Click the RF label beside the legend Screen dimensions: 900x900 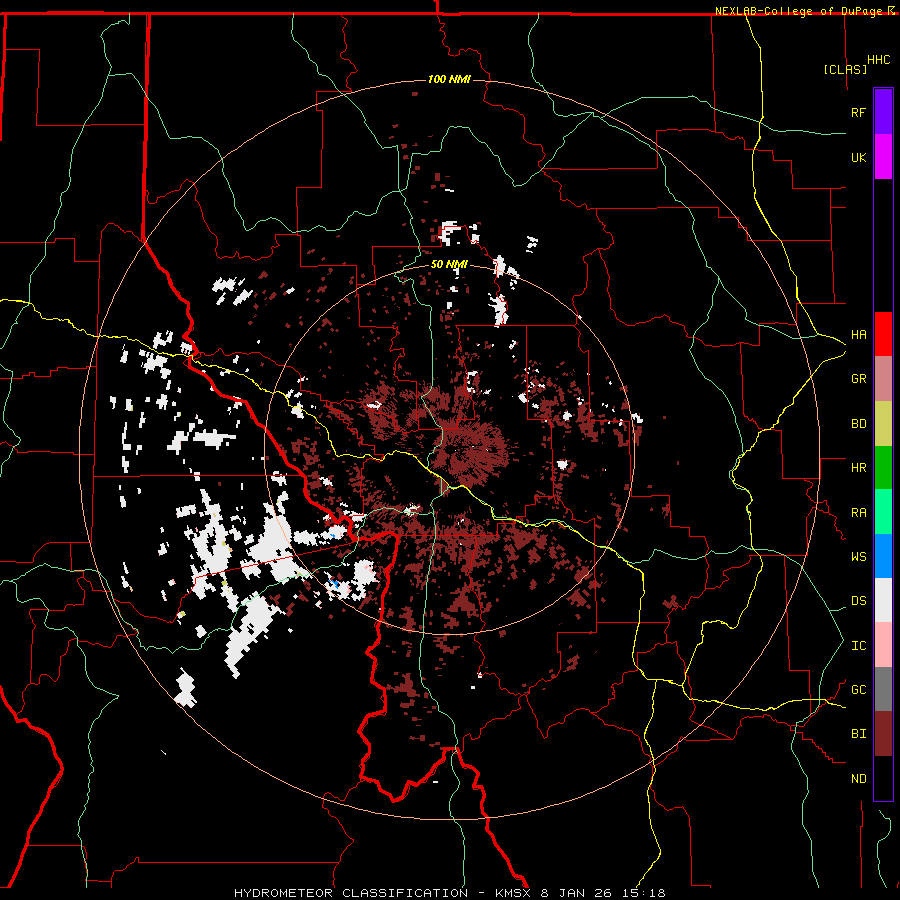tap(859, 112)
